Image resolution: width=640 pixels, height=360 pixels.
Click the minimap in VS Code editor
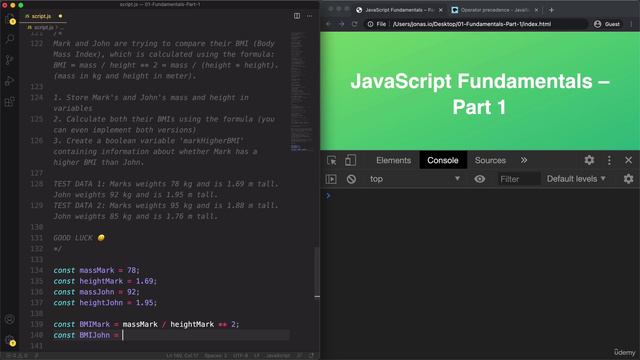(302, 91)
